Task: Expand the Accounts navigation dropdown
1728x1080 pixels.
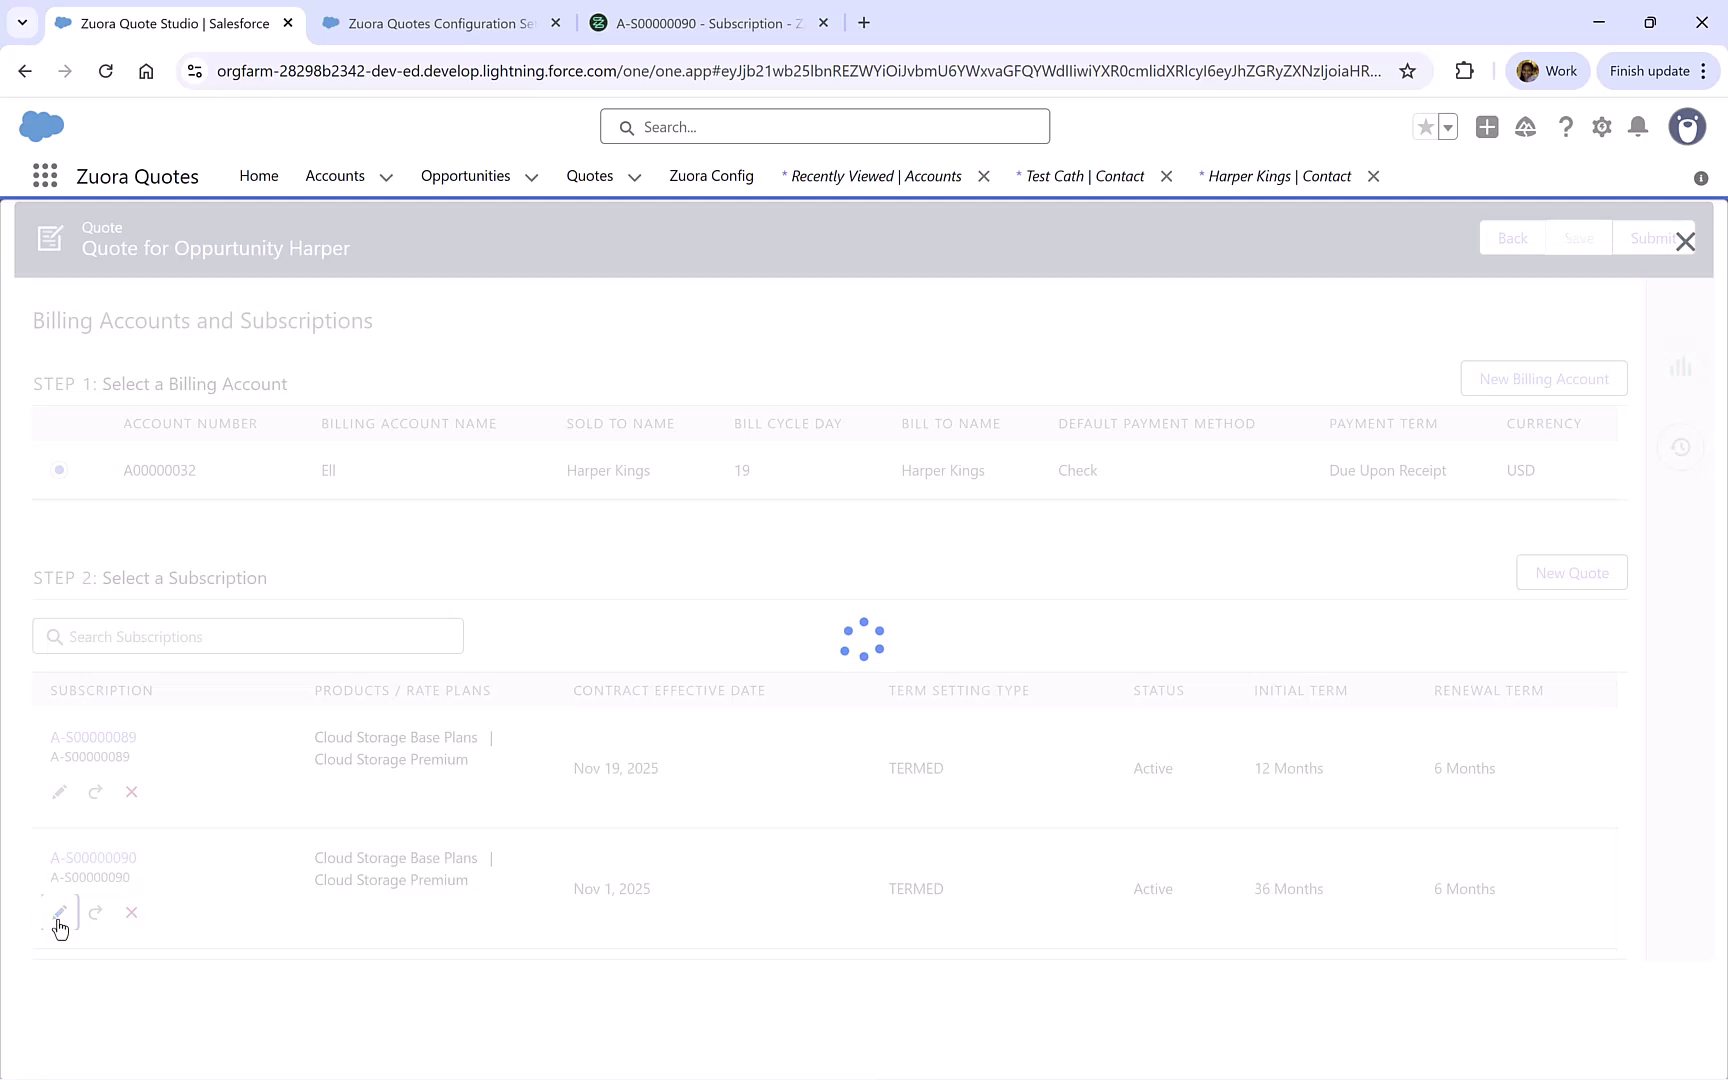Action: tap(386, 176)
